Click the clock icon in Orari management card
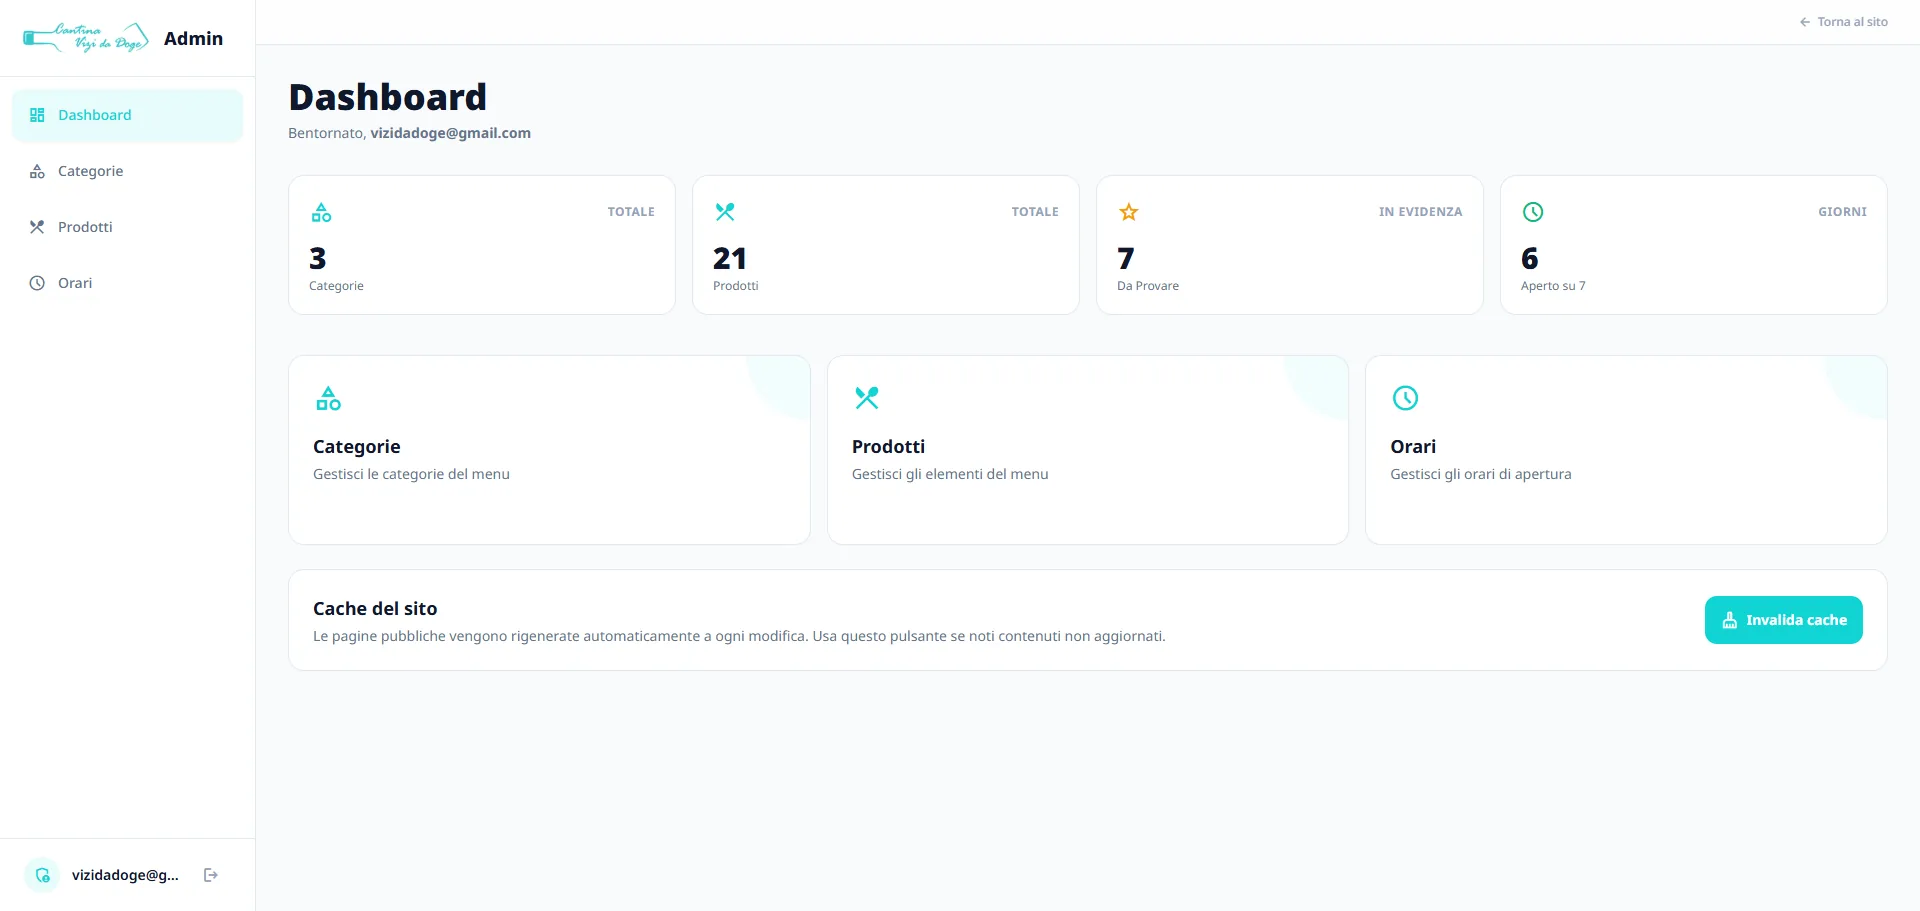Image resolution: width=1920 pixels, height=911 pixels. pos(1405,398)
